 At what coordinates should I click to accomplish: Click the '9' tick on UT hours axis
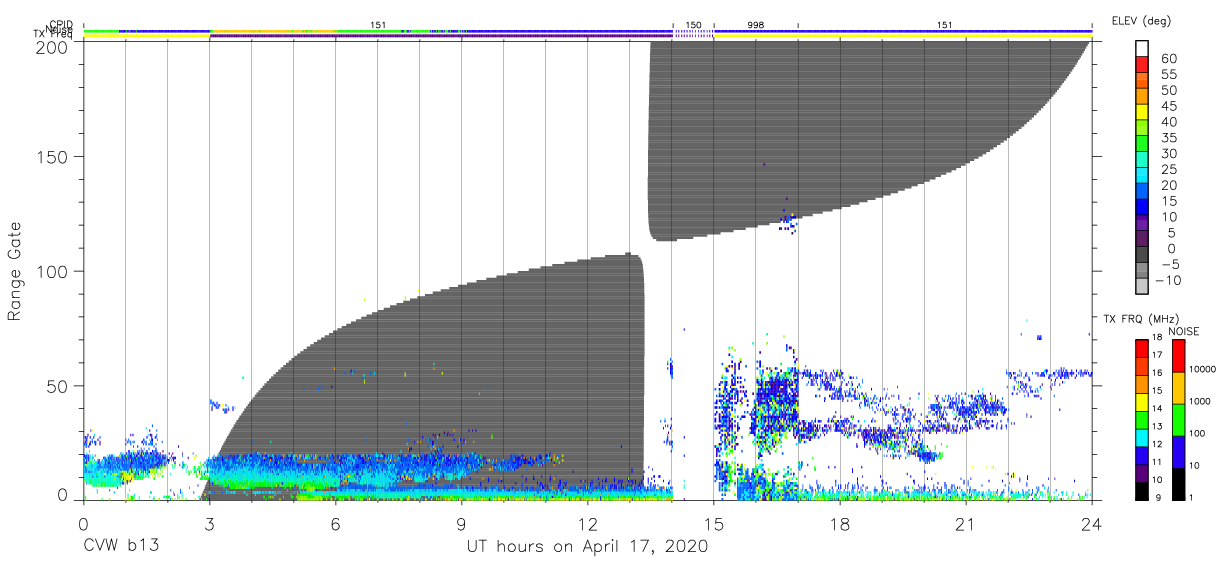[x=462, y=522]
